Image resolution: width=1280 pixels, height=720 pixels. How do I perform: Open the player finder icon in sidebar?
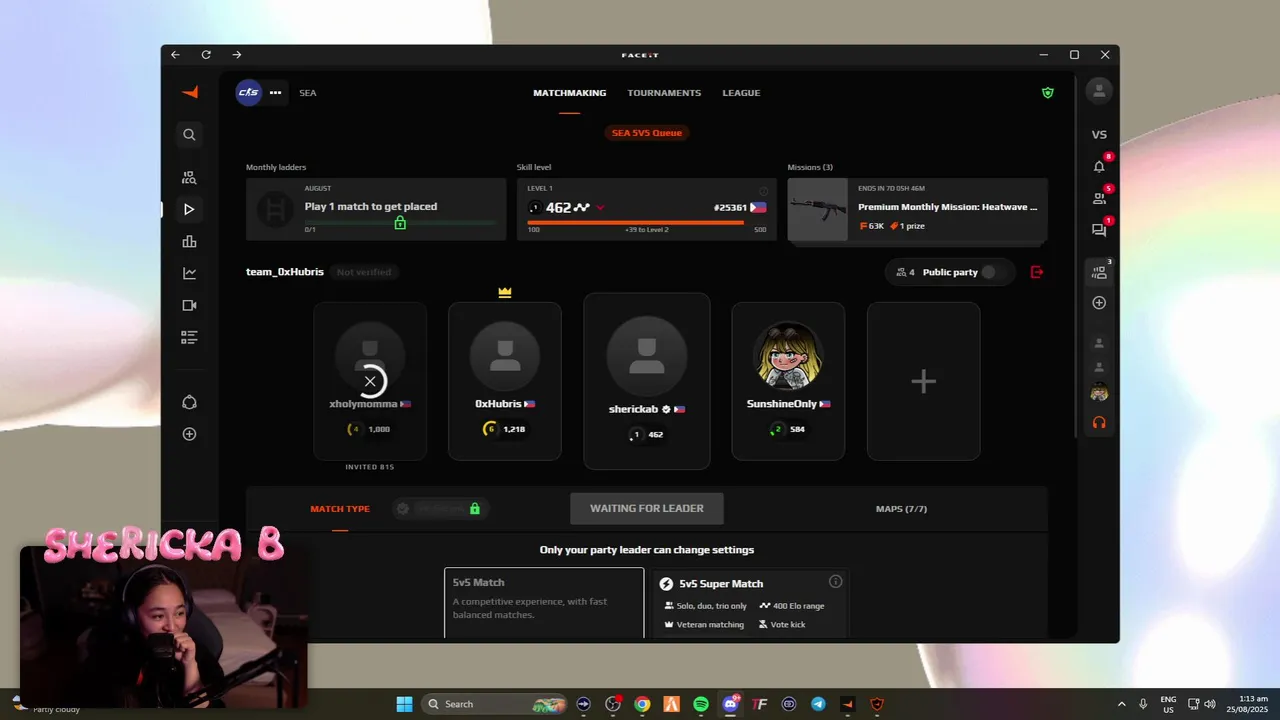click(x=189, y=178)
